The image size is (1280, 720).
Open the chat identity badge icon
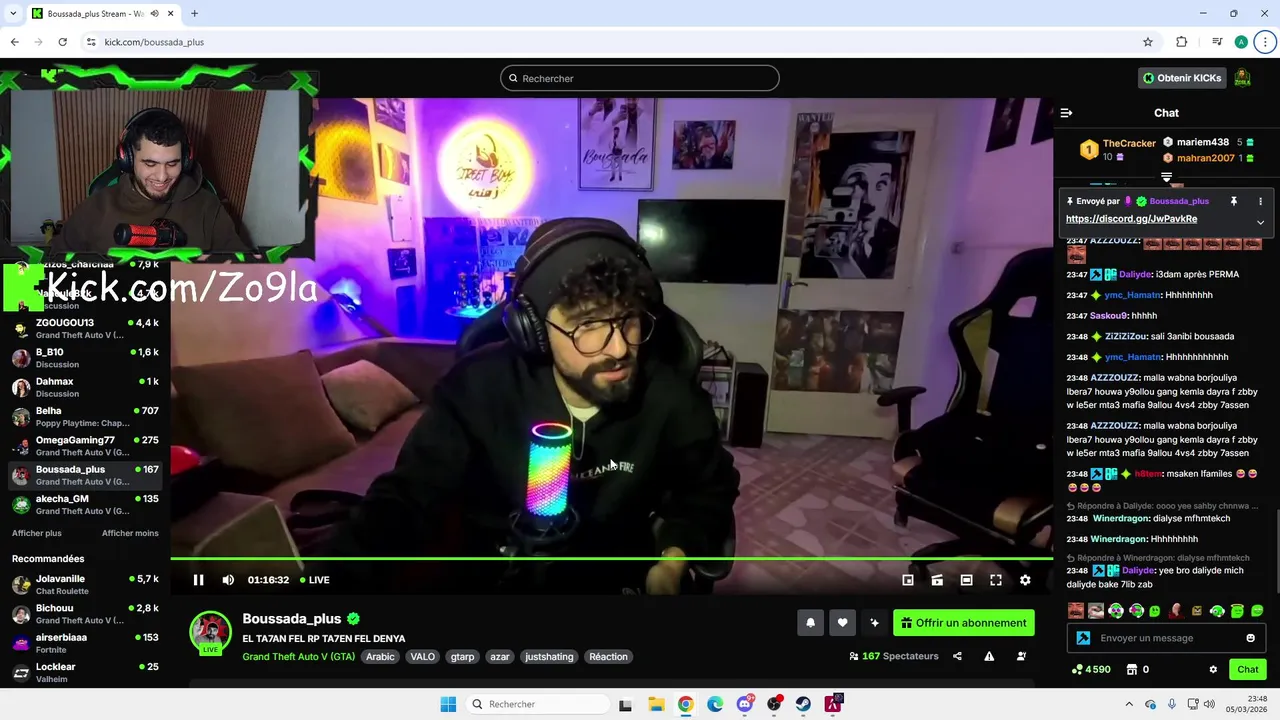1083,638
